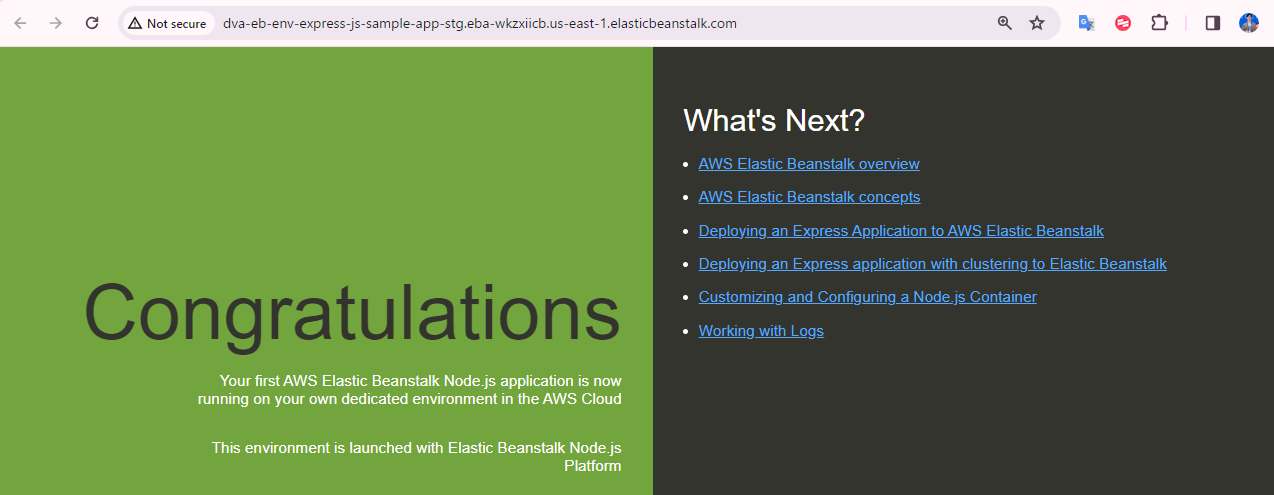Viewport: 1274px width, 495px height.
Task: Open the Chrome profile avatar menu
Action: pos(1249,23)
